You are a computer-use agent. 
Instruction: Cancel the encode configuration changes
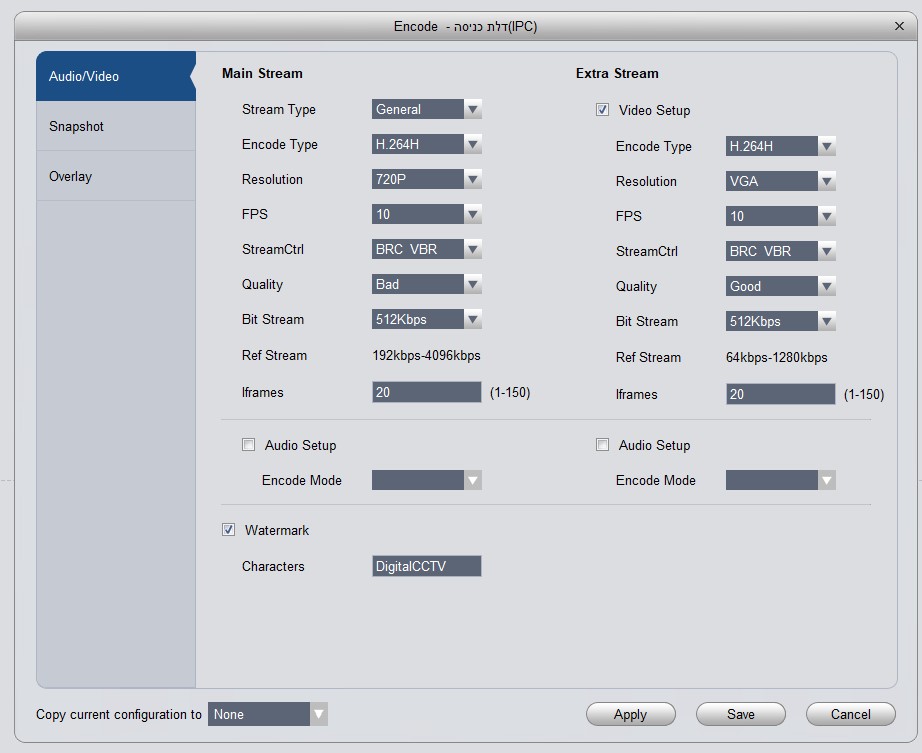tap(850, 714)
